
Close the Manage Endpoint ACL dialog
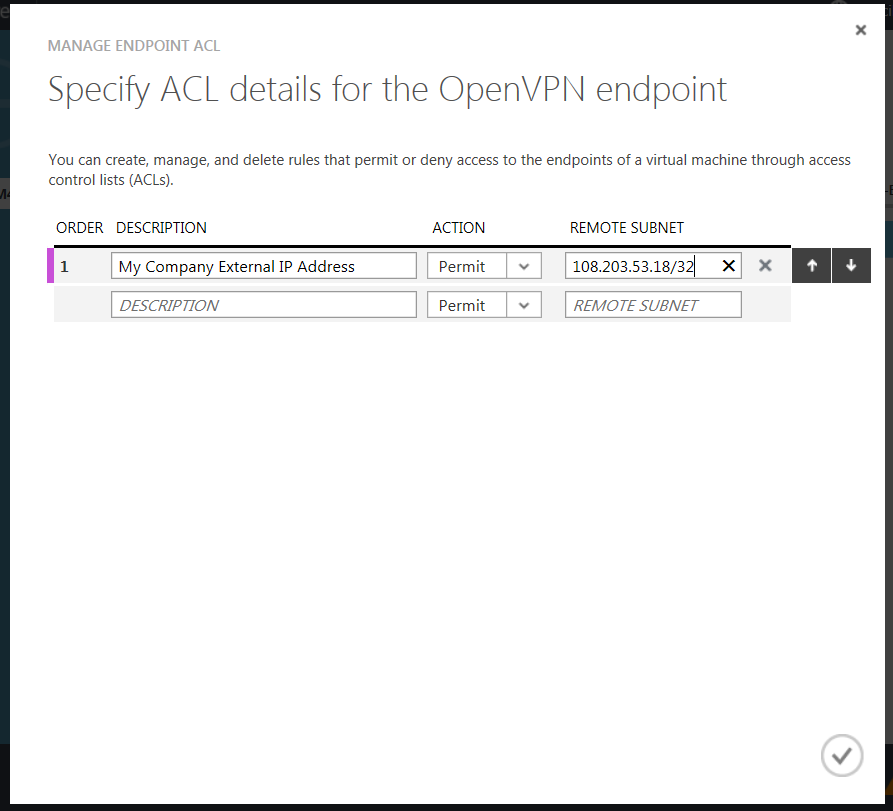(860, 30)
